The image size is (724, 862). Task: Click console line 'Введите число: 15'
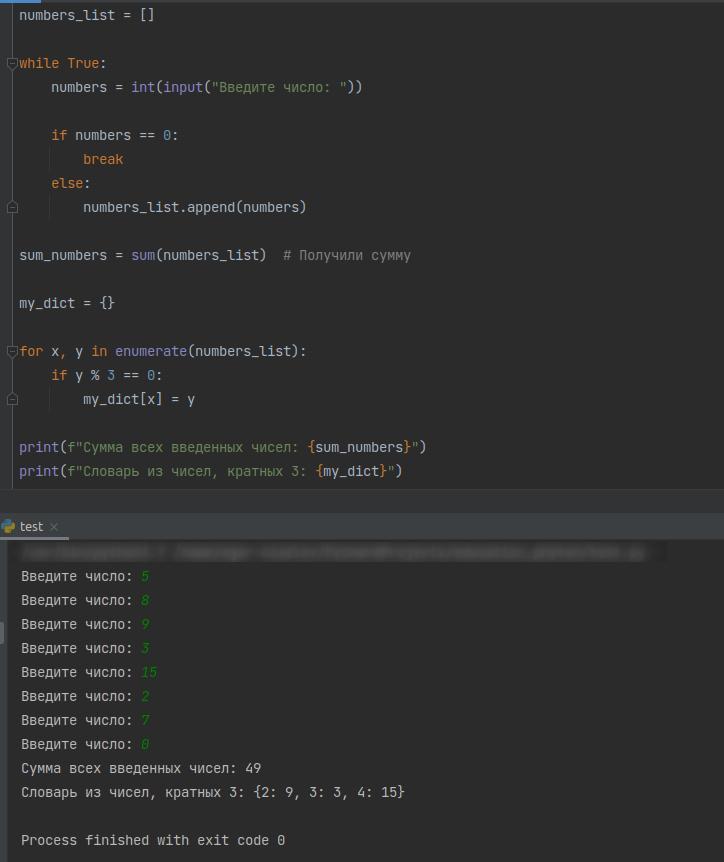click(x=89, y=672)
